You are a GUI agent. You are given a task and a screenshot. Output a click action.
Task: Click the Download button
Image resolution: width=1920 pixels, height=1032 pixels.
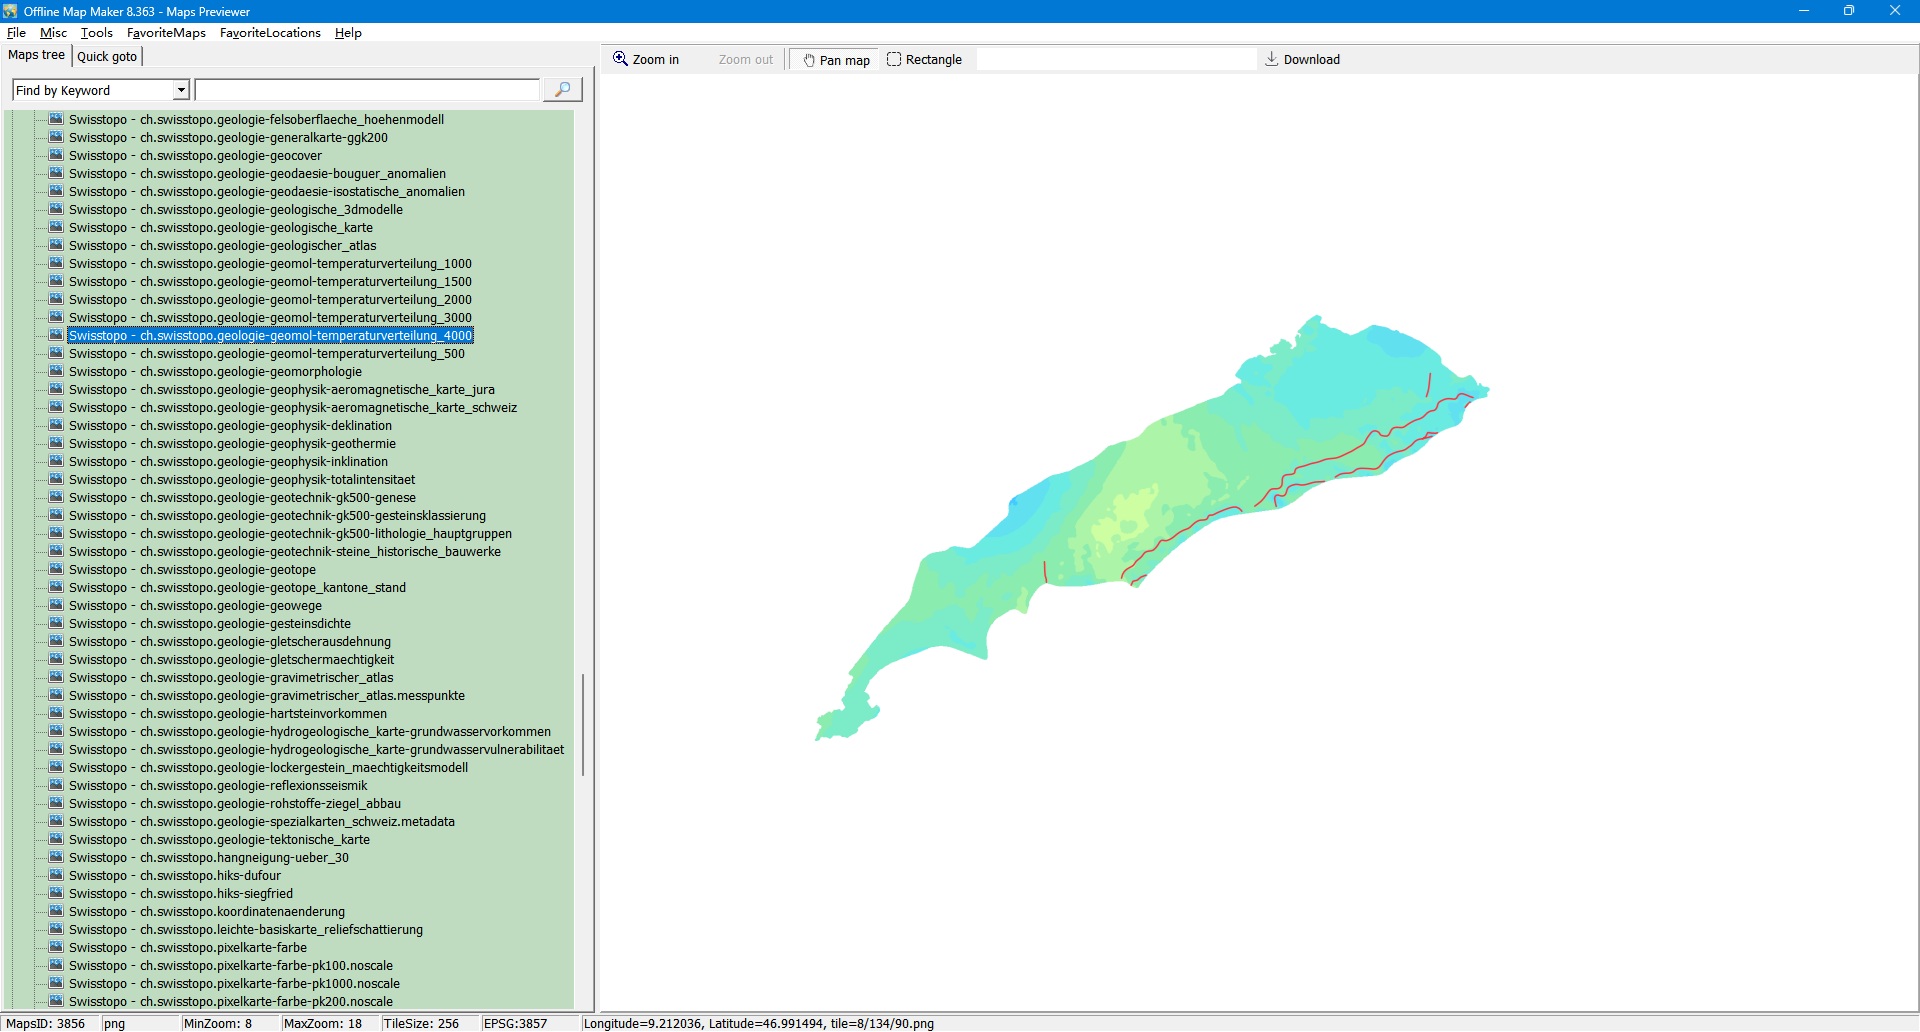click(1302, 60)
